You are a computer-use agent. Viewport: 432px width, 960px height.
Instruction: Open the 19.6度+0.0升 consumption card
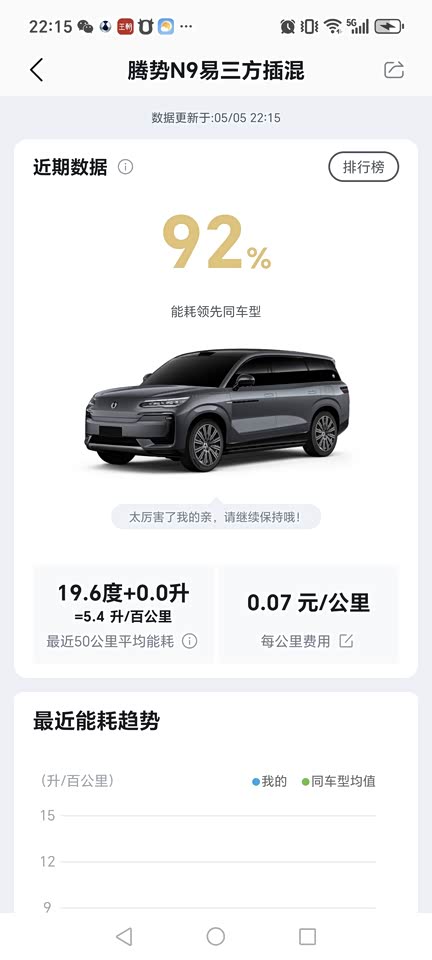pyautogui.click(x=124, y=615)
